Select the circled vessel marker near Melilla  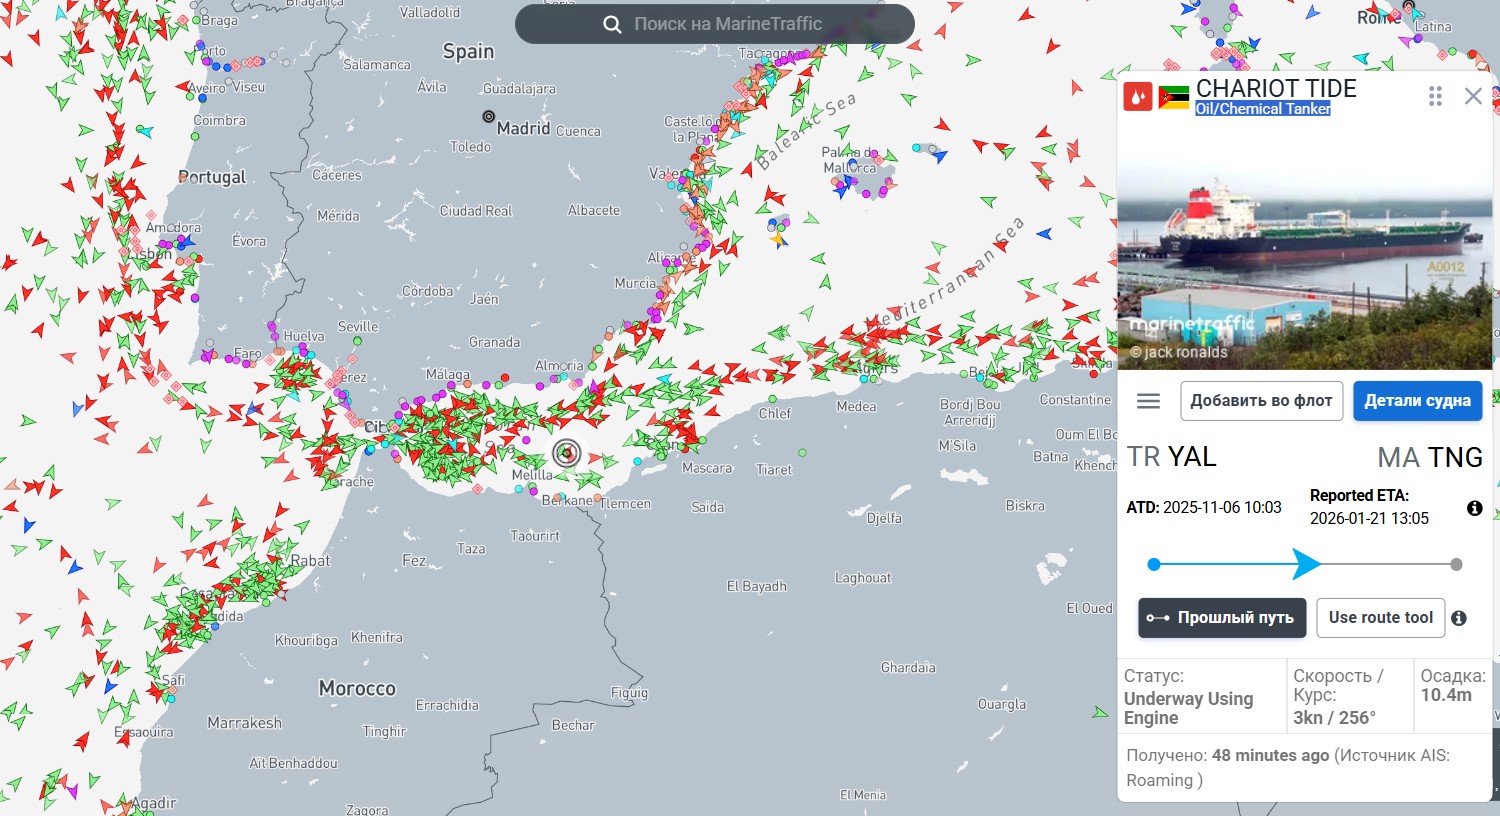point(567,454)
